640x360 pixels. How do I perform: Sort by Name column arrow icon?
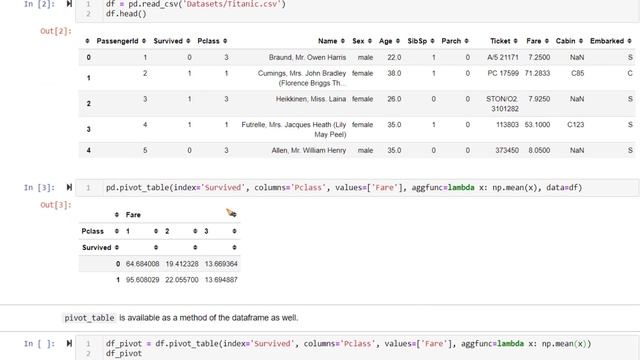[x=342, y=41]
